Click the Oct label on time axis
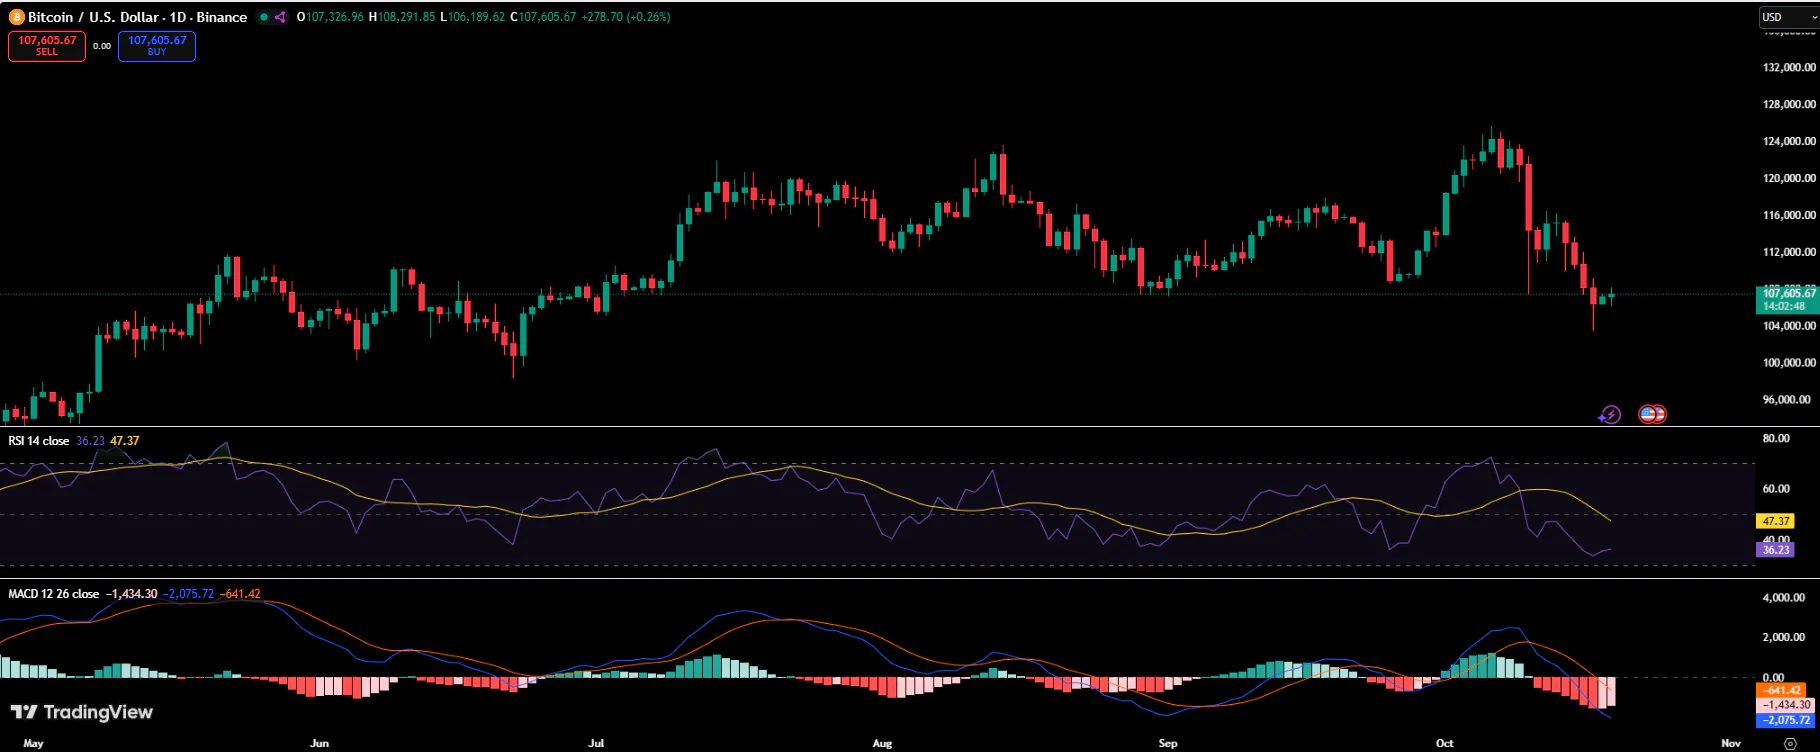 1444,744
